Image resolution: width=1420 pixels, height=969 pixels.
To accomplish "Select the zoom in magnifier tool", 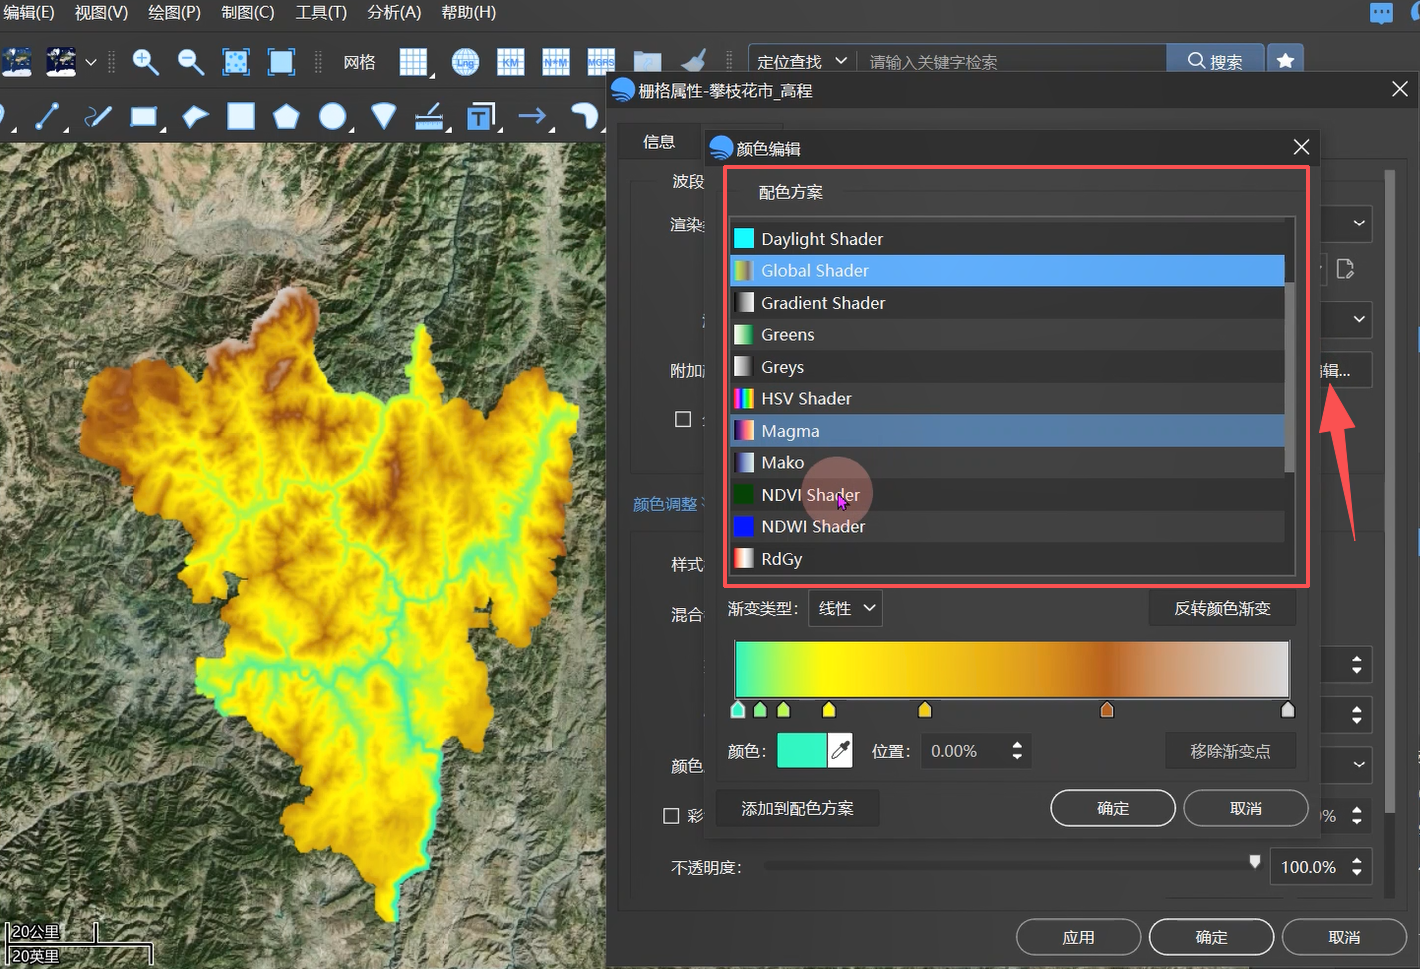I will click(146, 62).
